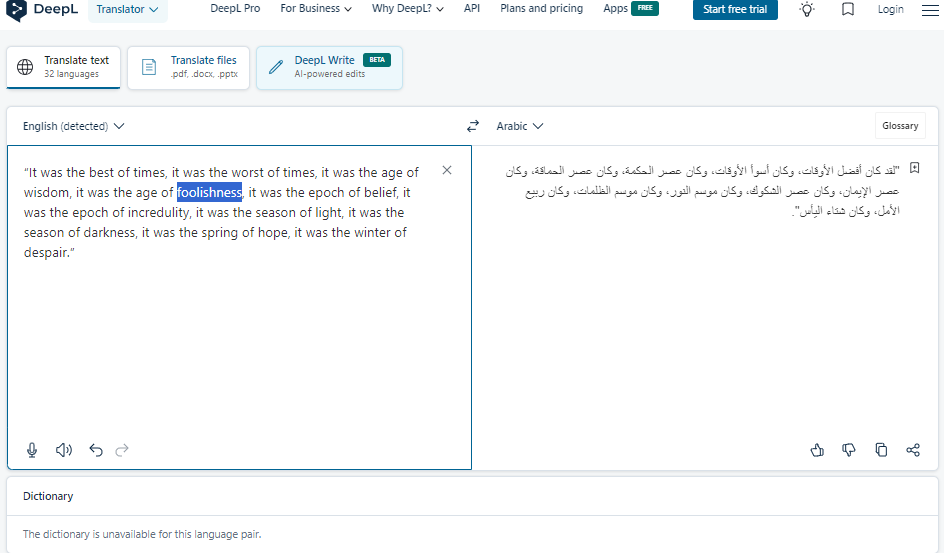
Task: Give thumbs down to the translation
Action: pyautogui.click(x=849, y=450)
